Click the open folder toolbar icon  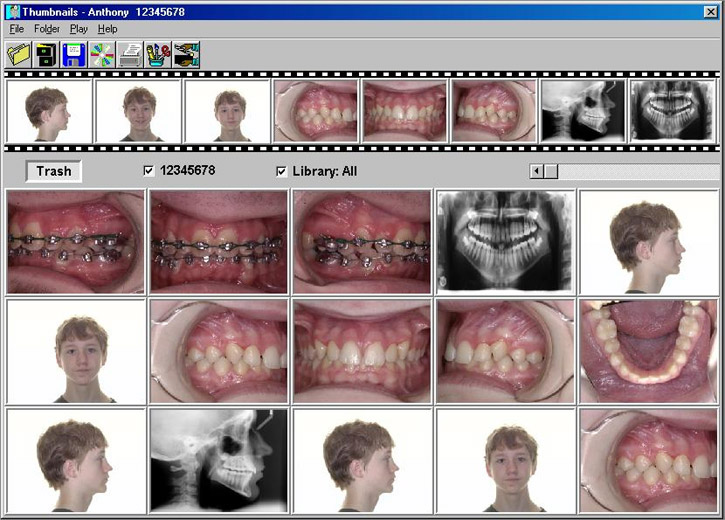pos(19,55)
